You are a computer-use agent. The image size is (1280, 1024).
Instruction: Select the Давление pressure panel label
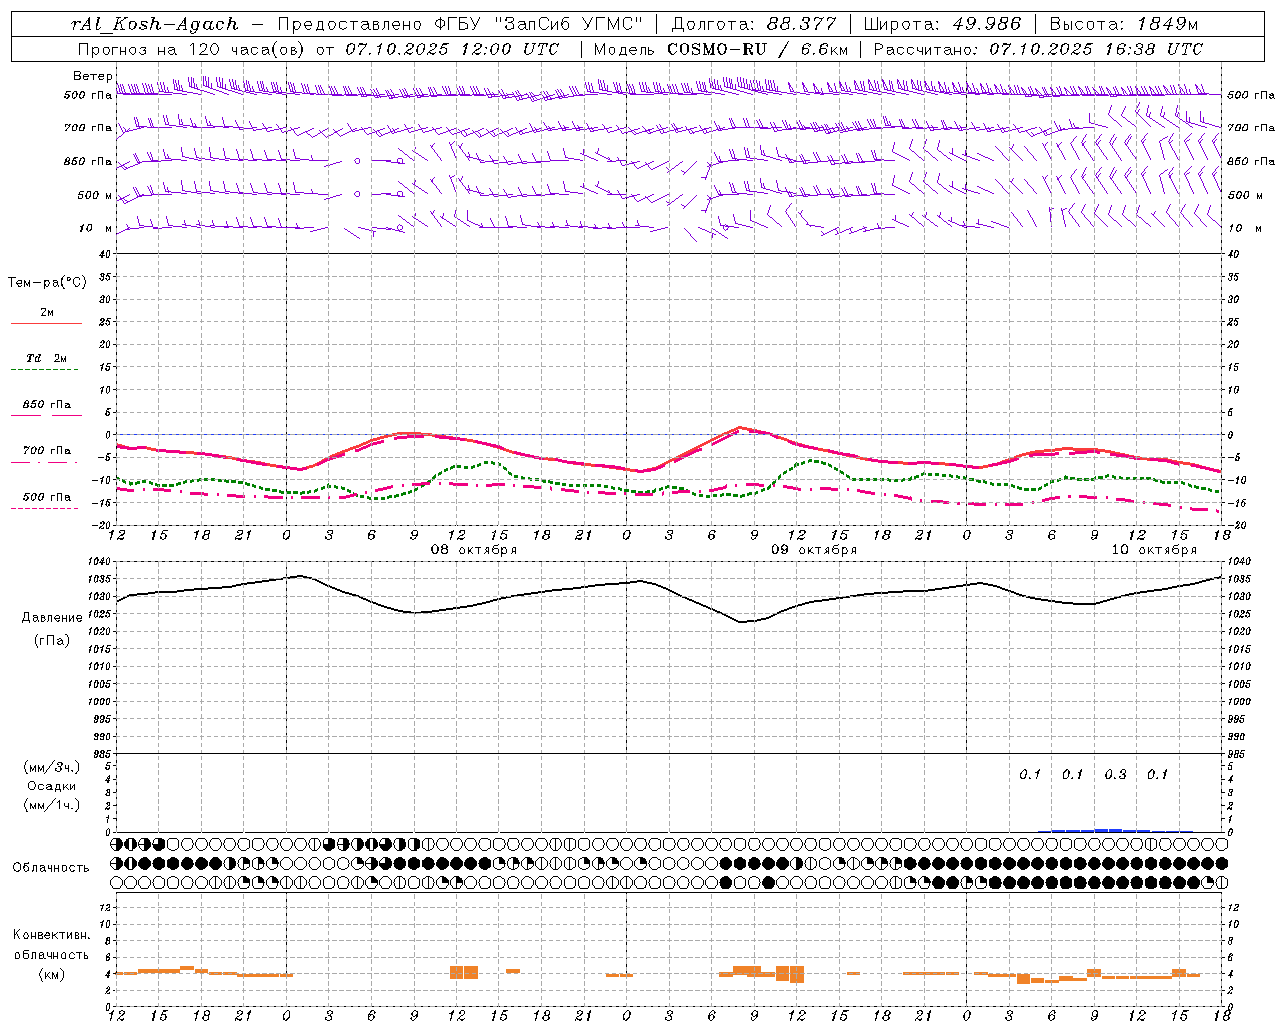click(52, 618)
